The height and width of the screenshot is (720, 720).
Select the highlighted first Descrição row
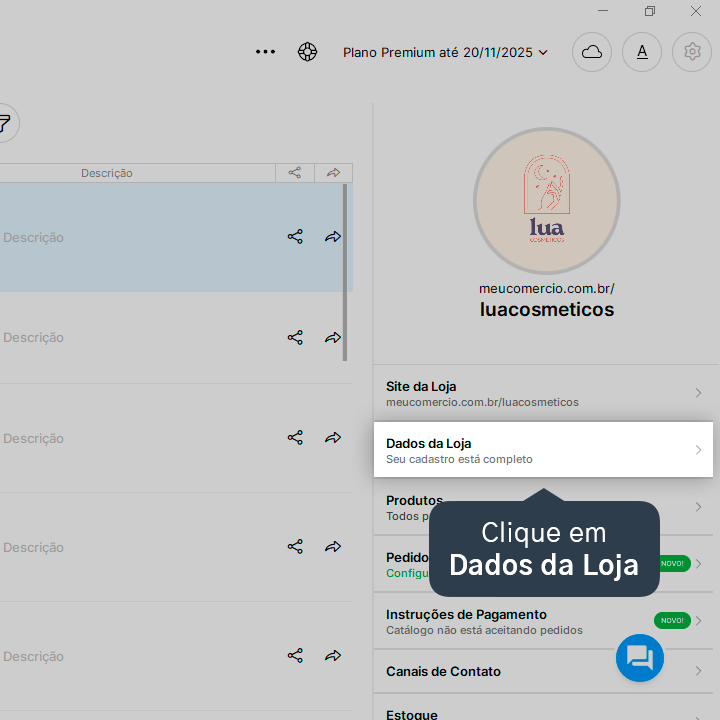pos(176,237)
